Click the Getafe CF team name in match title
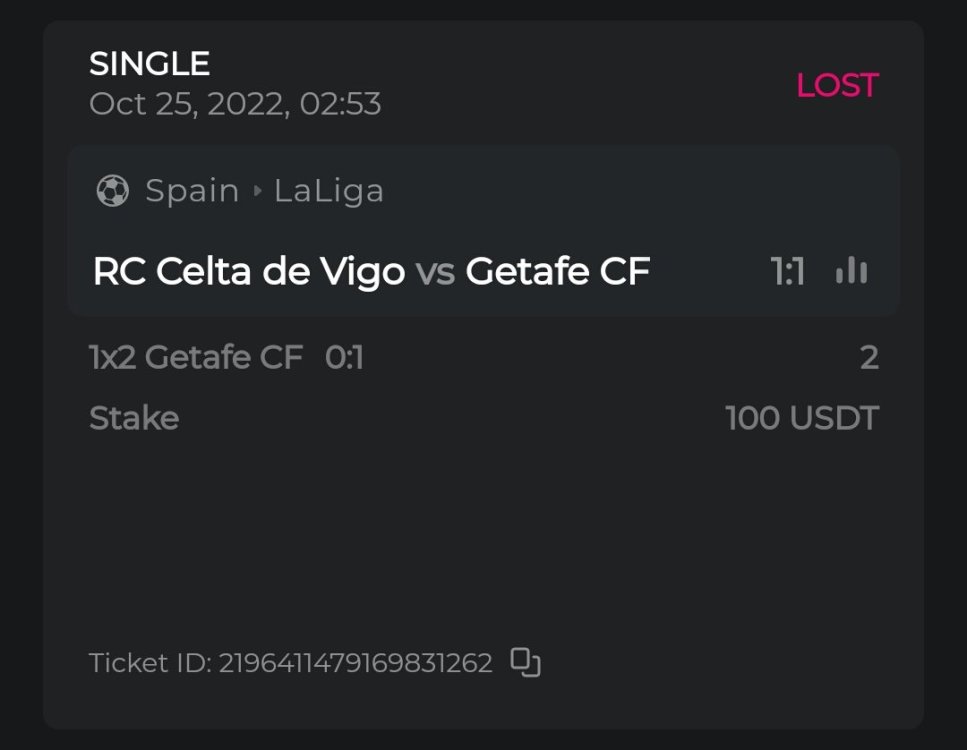 557,271
